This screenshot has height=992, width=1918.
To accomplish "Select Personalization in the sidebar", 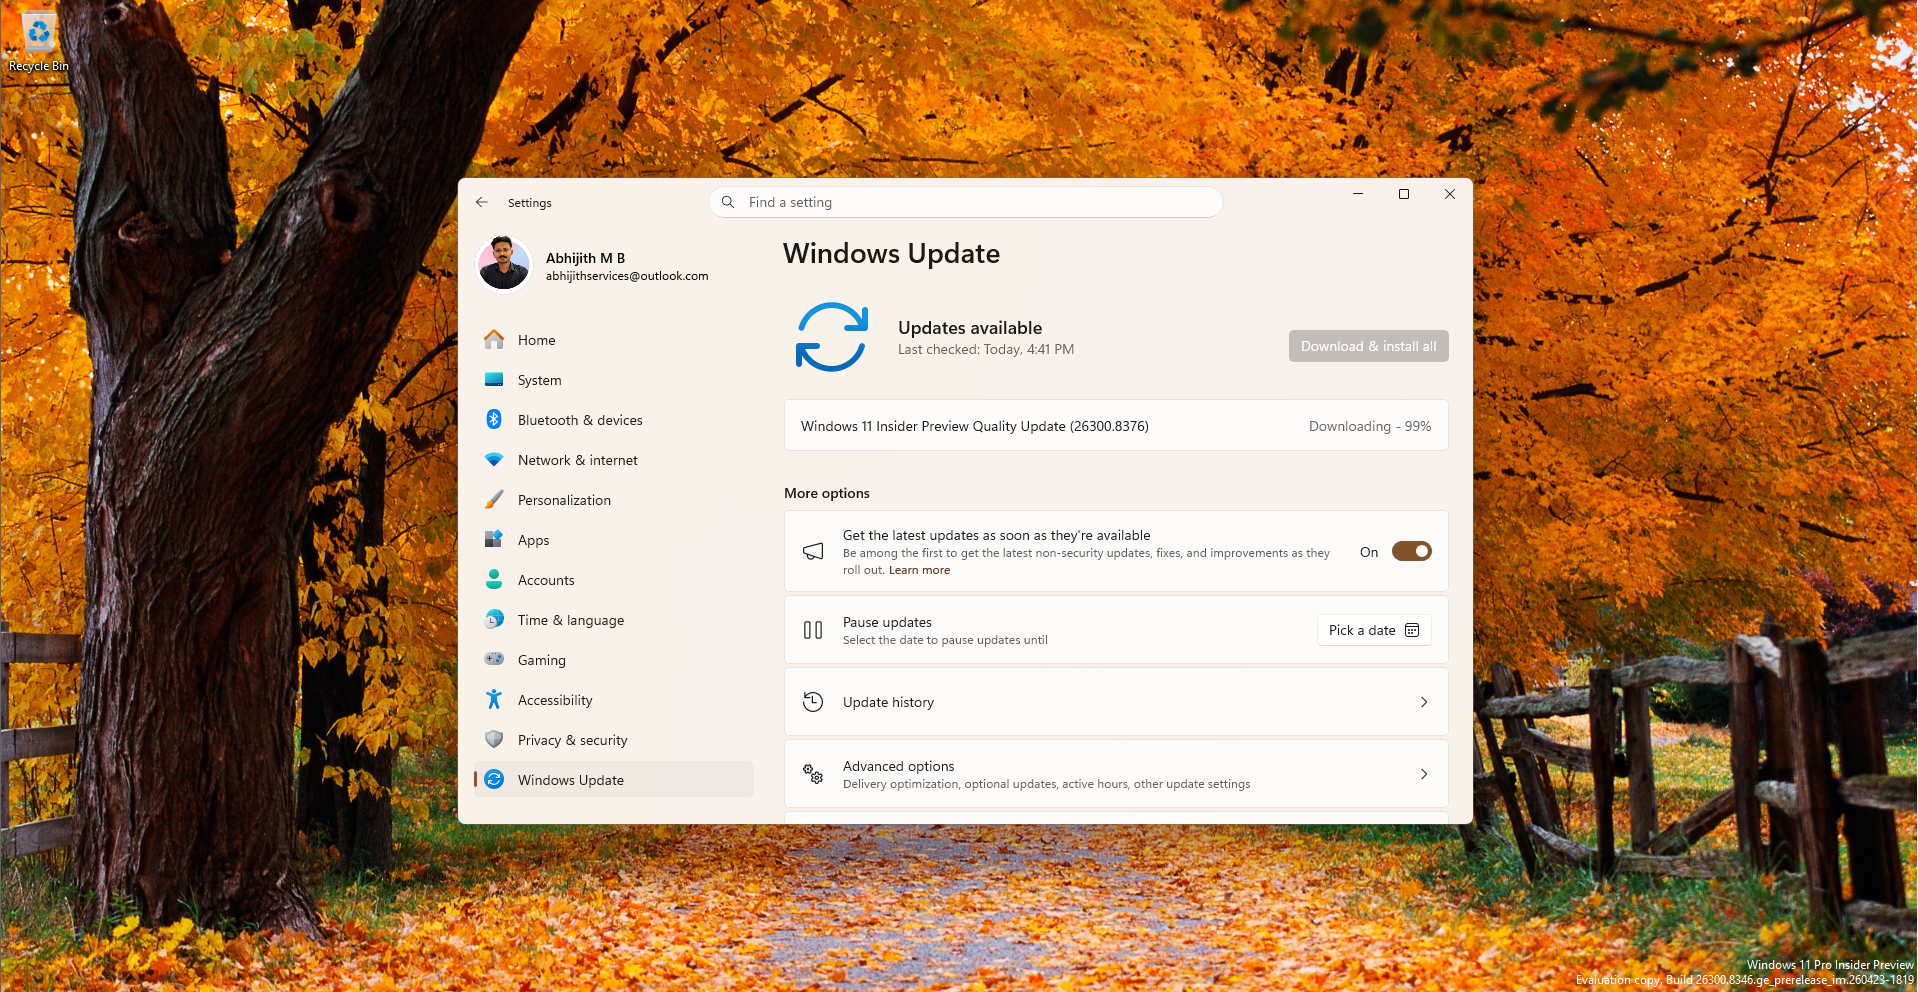I will 614,500.
